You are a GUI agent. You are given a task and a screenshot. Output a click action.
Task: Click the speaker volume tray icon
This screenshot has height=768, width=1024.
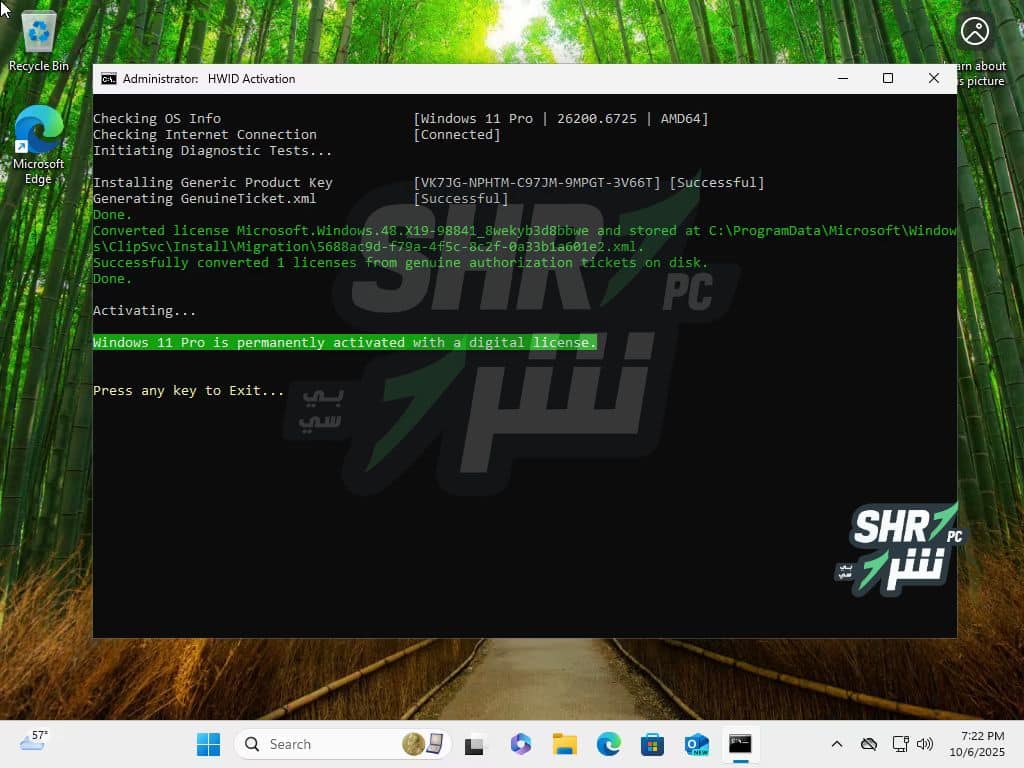pos(925,744)
